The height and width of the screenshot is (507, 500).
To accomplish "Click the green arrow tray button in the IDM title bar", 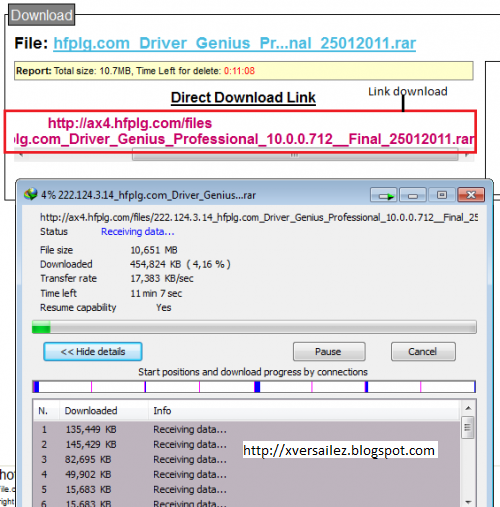I will 383,195.
